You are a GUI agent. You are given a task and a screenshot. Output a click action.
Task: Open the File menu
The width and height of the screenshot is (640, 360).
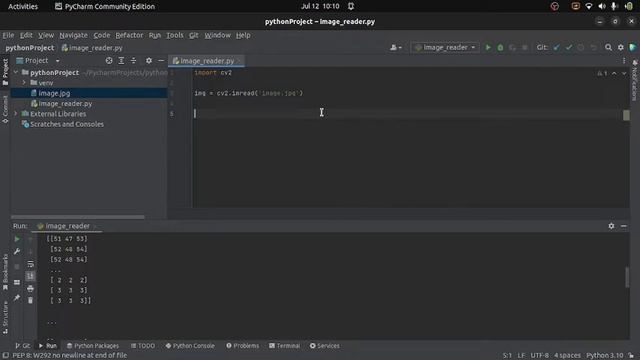(8, 35)
